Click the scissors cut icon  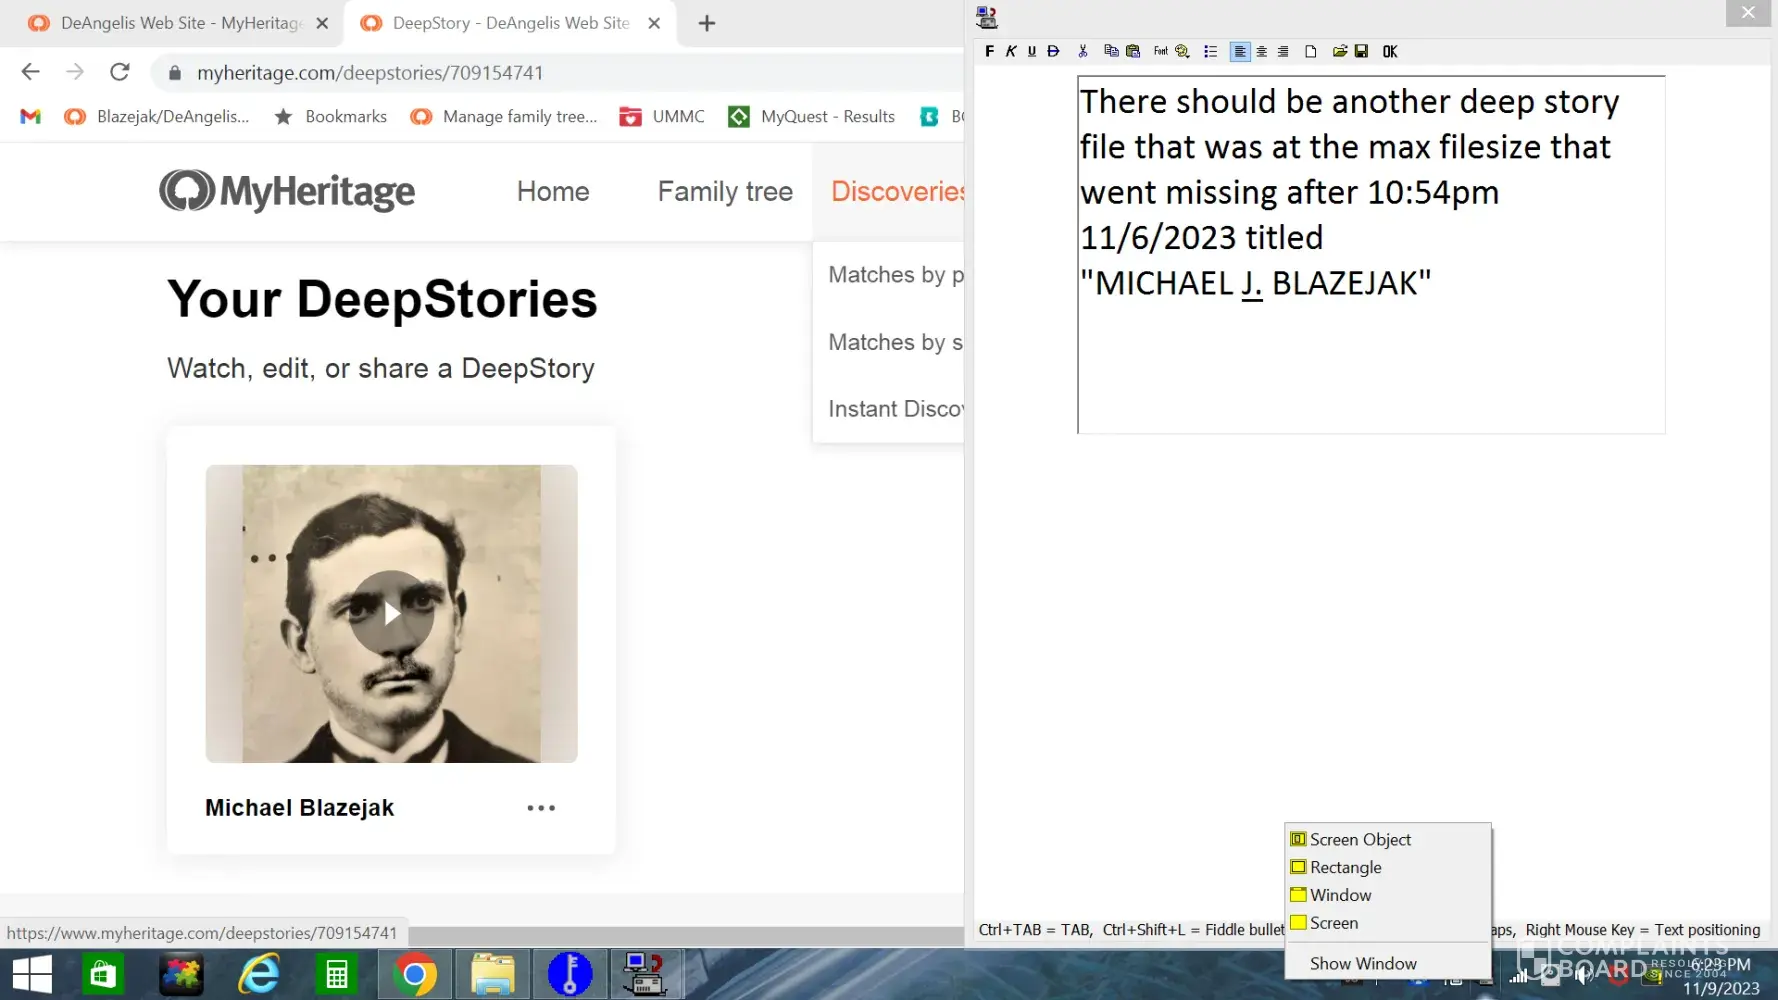click(1082, 51)
